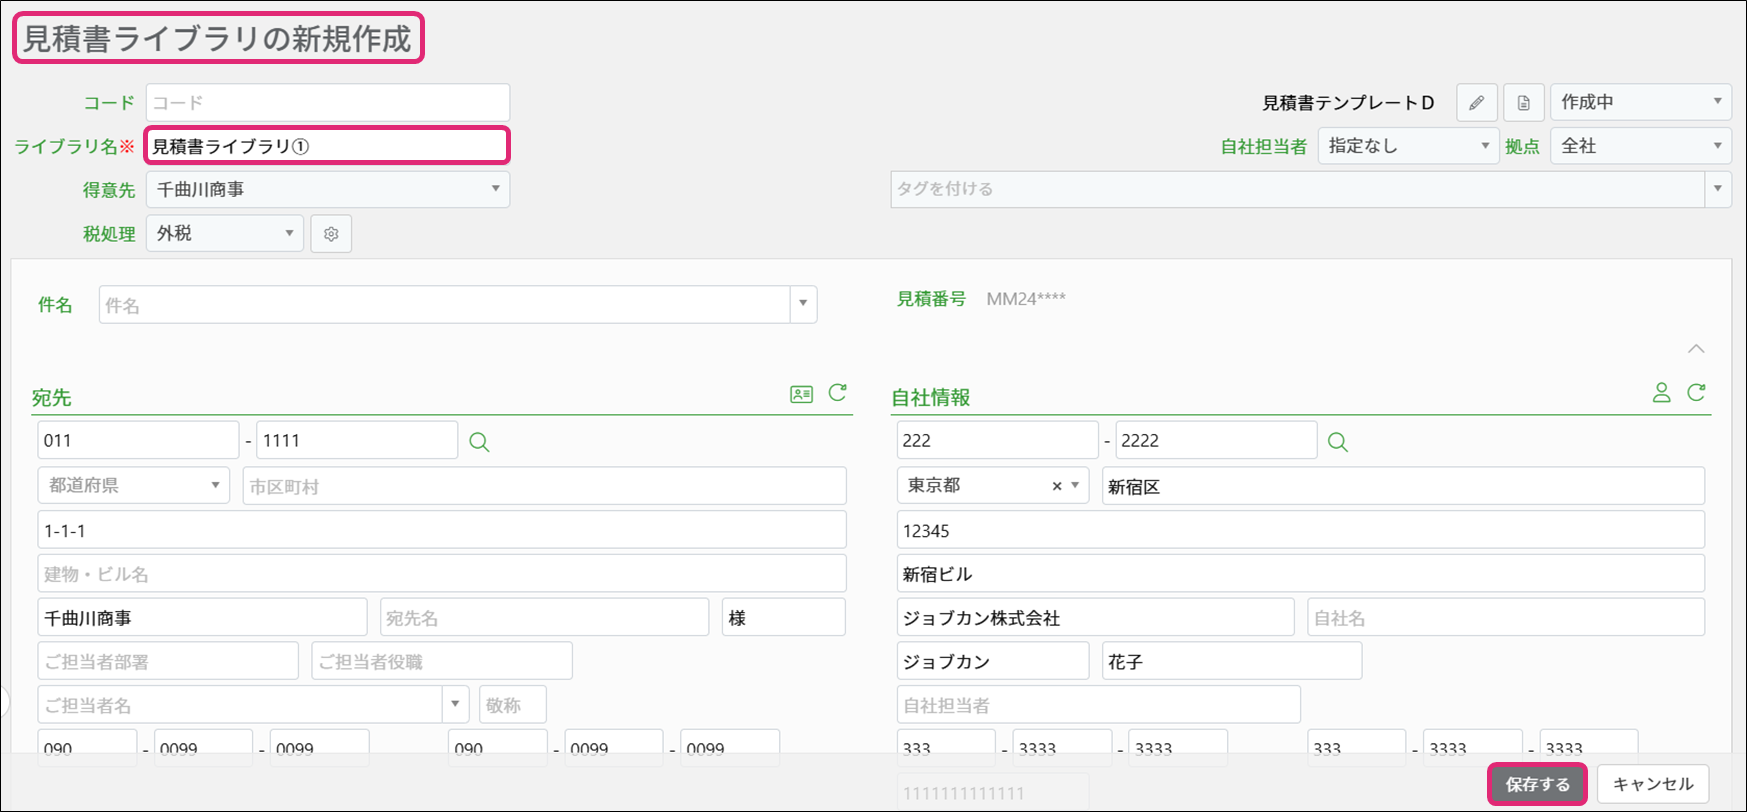This screenshot has width=1747, height=812.
Task: Collapse the section with the chevron up arrow
Action: coord(1696,349)
